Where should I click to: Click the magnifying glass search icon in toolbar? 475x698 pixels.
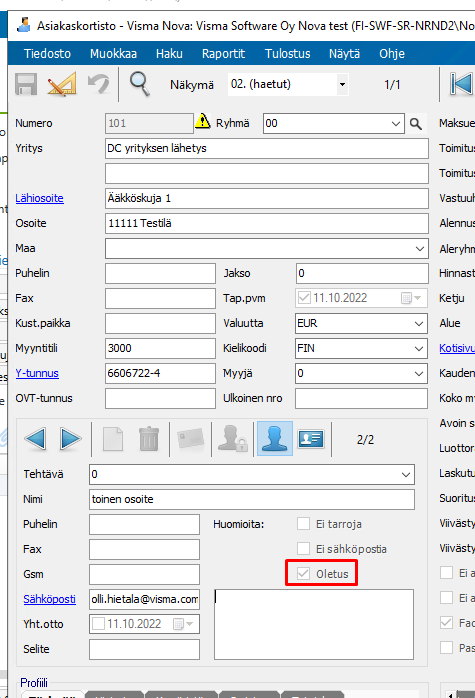(139, 84)
